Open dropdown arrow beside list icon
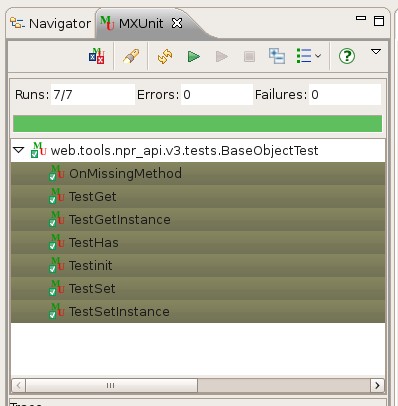 318,56
